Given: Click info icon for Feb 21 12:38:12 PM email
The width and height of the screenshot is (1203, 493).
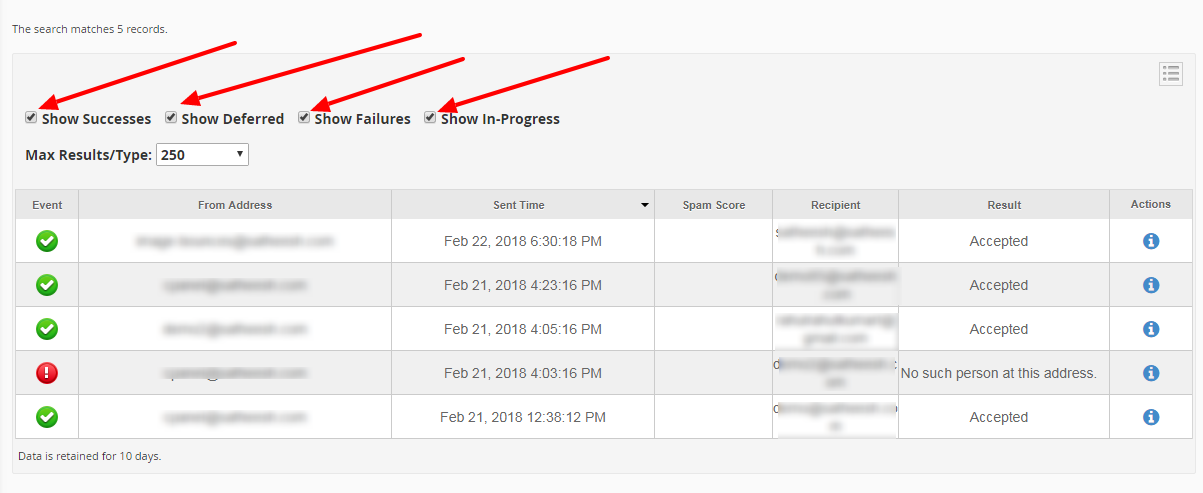Looking at the screenshot, I should coord(1150,417).
